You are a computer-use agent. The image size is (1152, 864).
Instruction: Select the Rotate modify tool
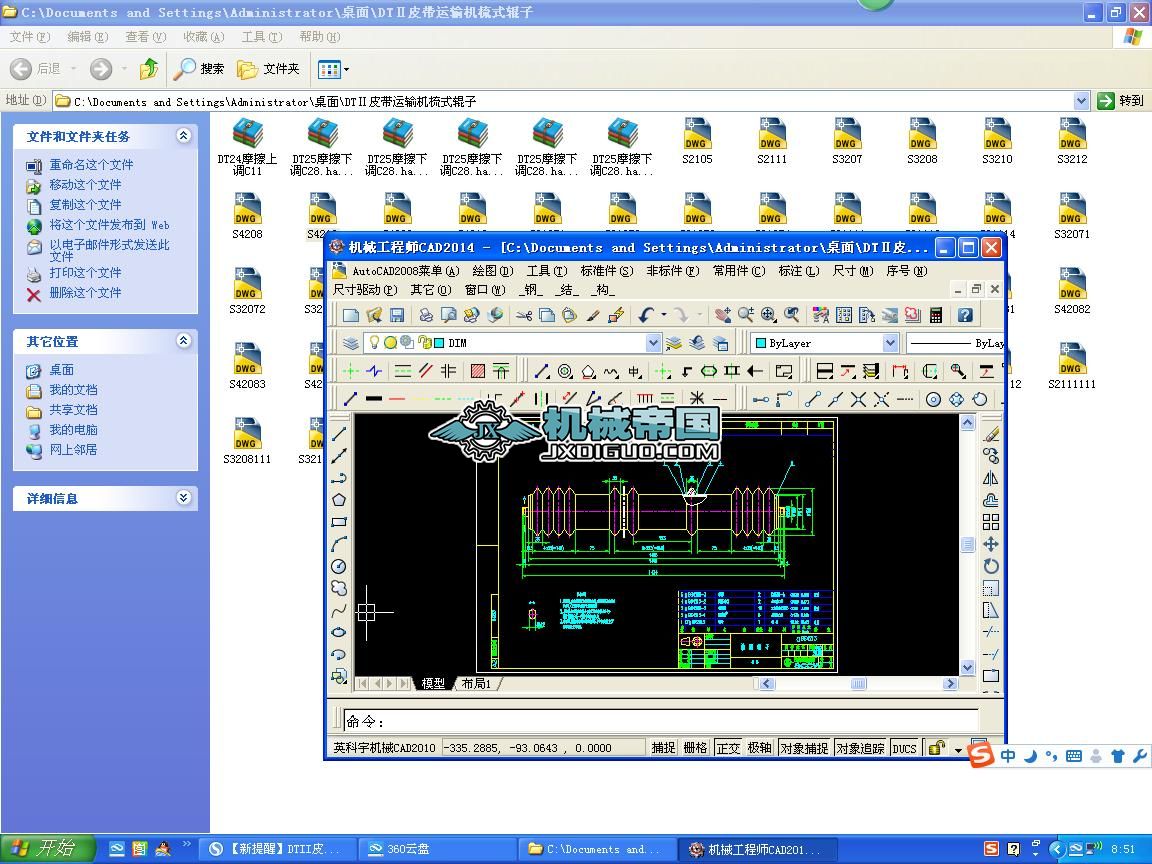(991, 566)
